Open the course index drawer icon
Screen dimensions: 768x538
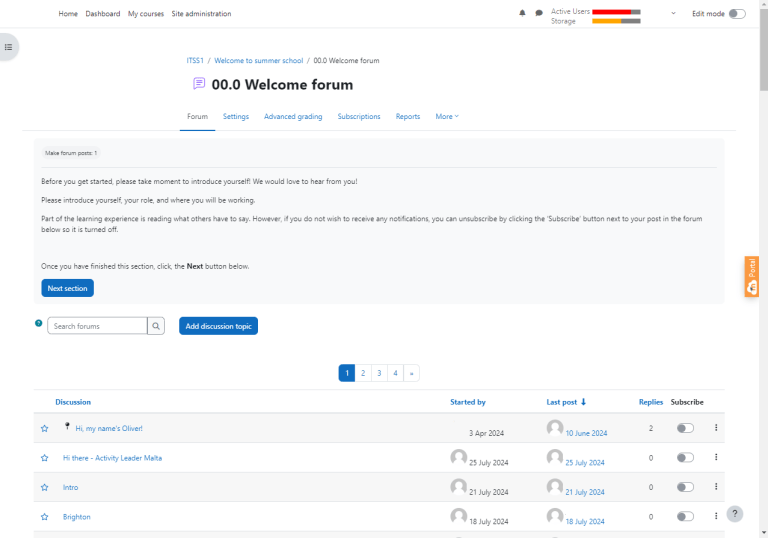pyautogui.click(x=8, y=47)
